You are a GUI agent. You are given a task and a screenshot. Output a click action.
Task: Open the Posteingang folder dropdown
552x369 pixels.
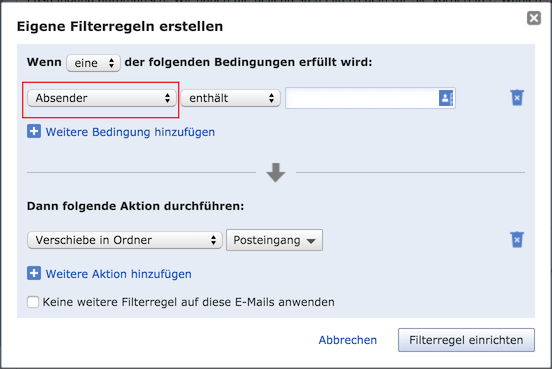point(274,240)
